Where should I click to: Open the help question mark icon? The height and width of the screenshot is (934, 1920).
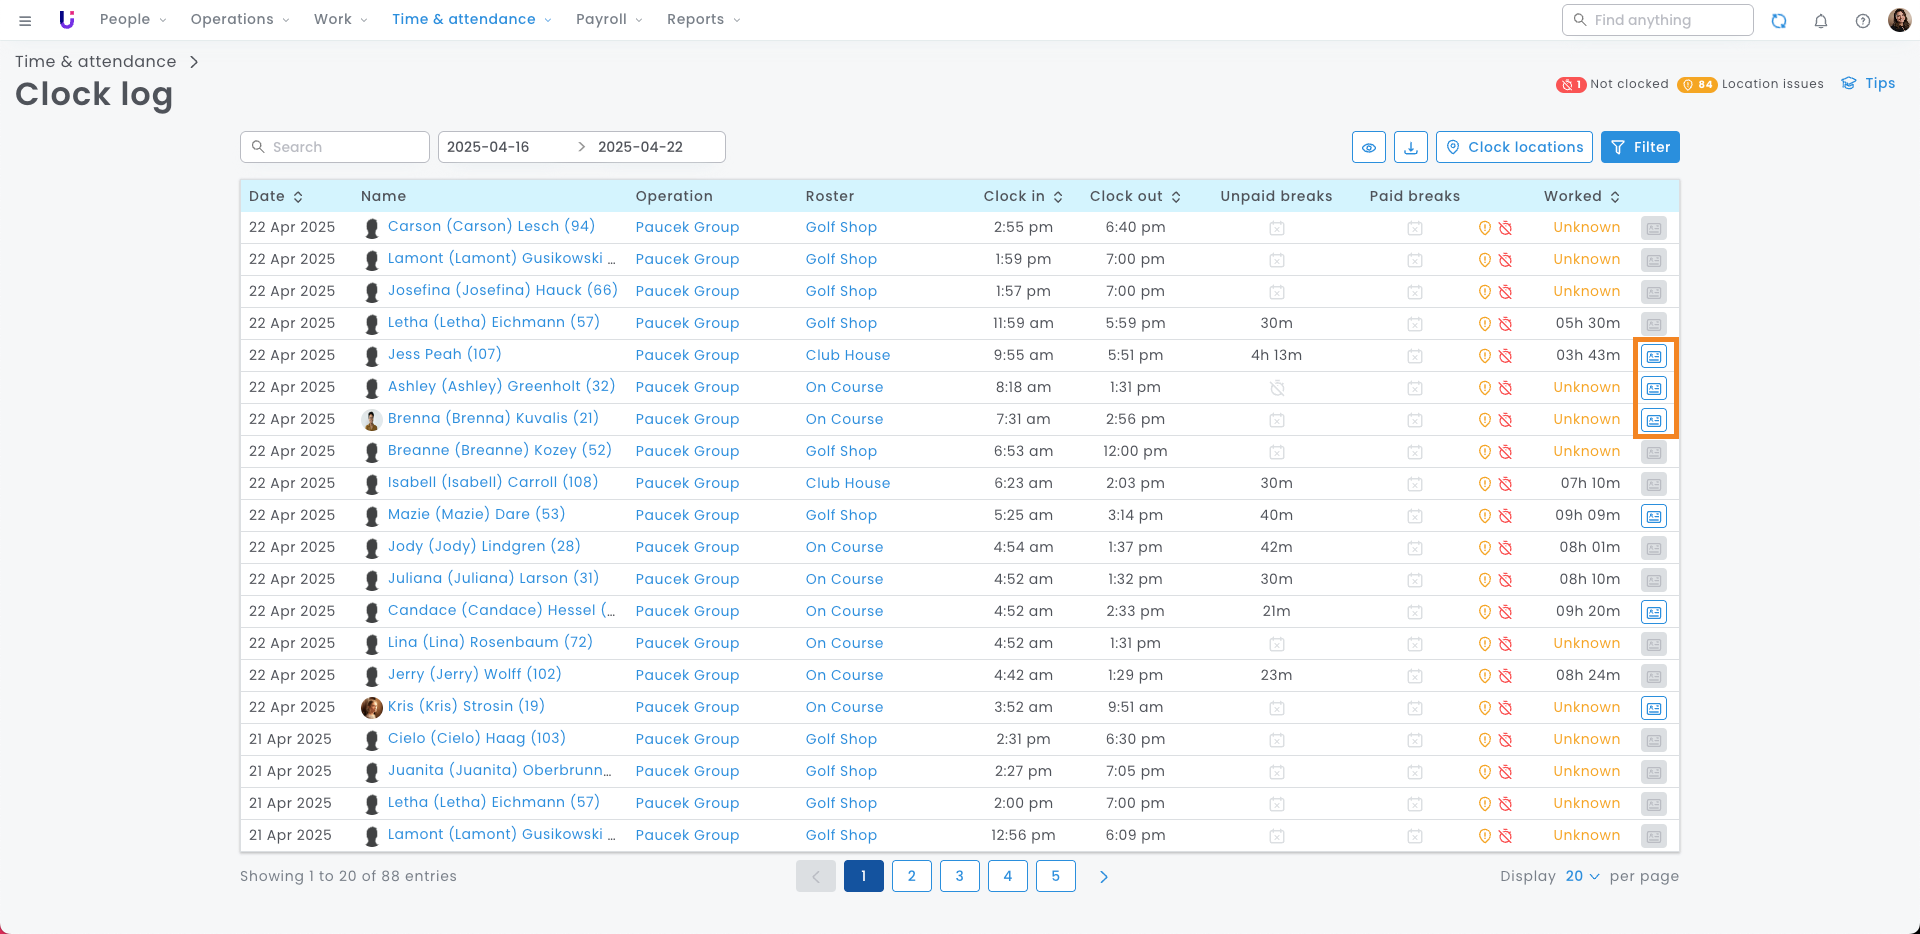(1863, 20)
